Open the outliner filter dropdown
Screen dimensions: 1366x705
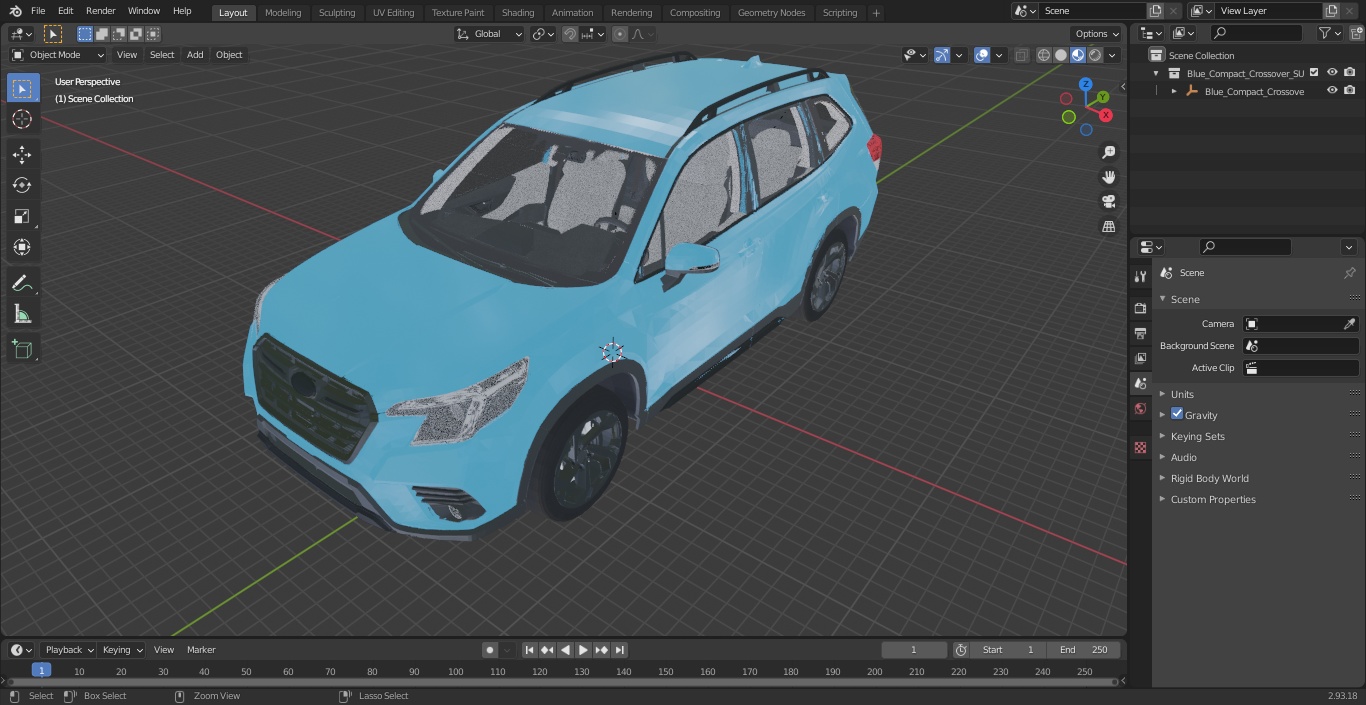tap(1330, 33)
